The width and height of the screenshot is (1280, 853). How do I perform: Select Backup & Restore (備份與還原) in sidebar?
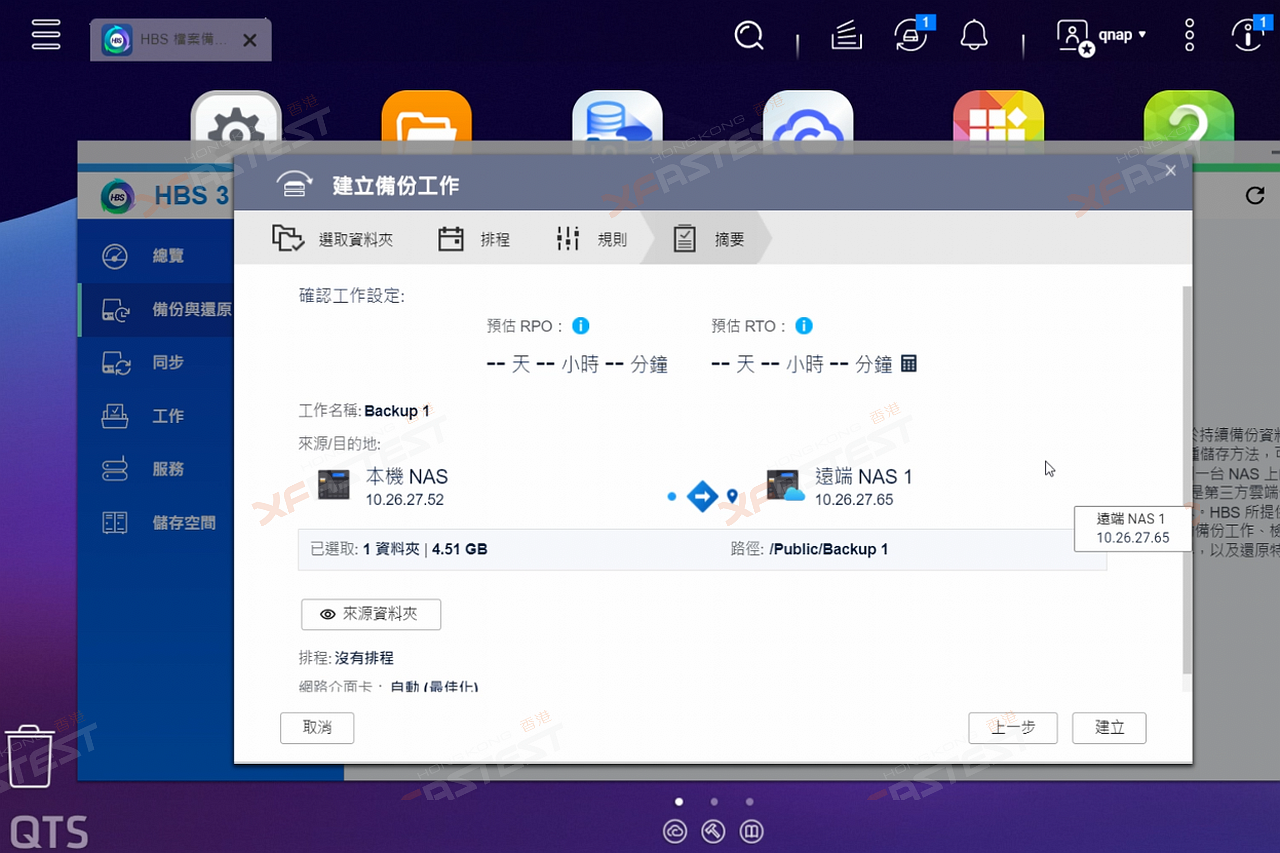pyautogui.click(x=156, y=310)
